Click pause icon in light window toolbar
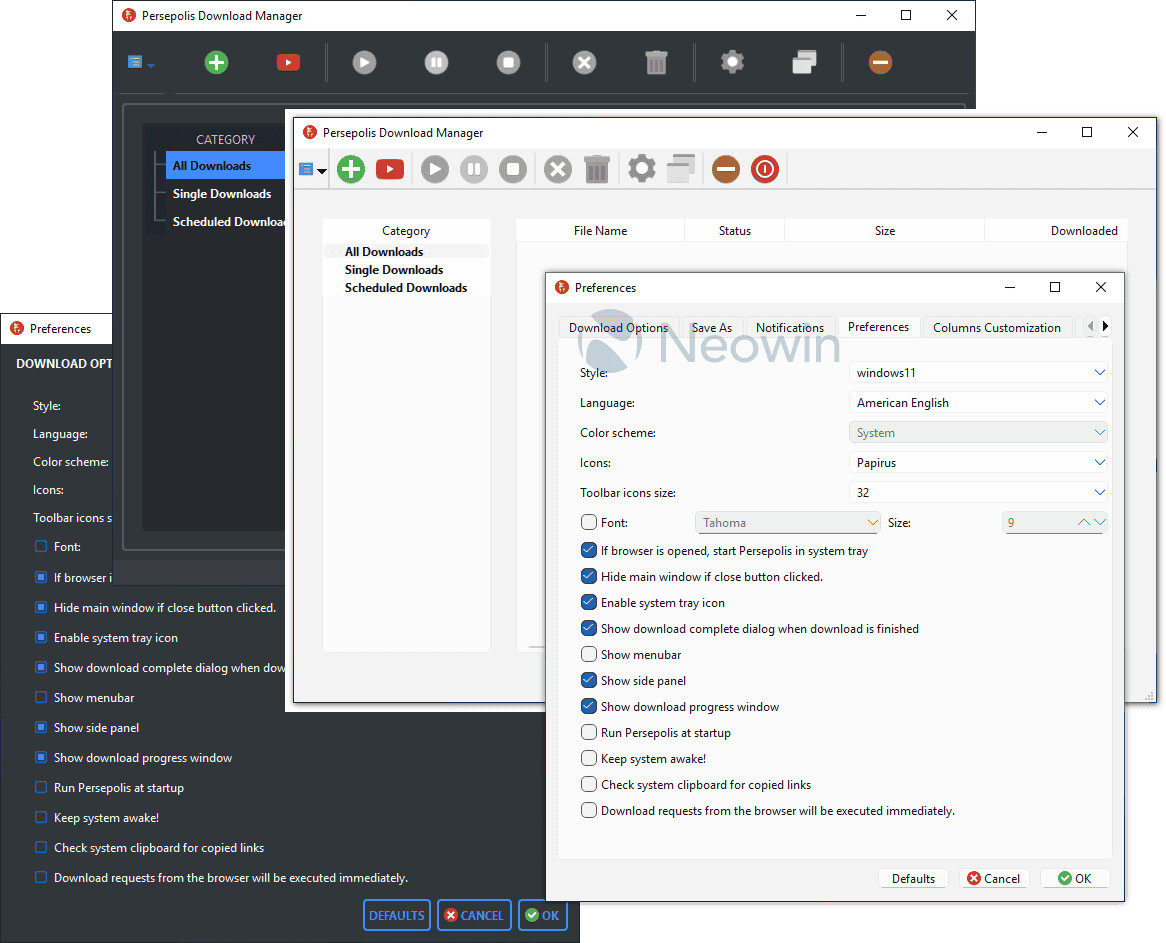The height and width of the screenshot is (943, 1166). (x=474, y=170)
